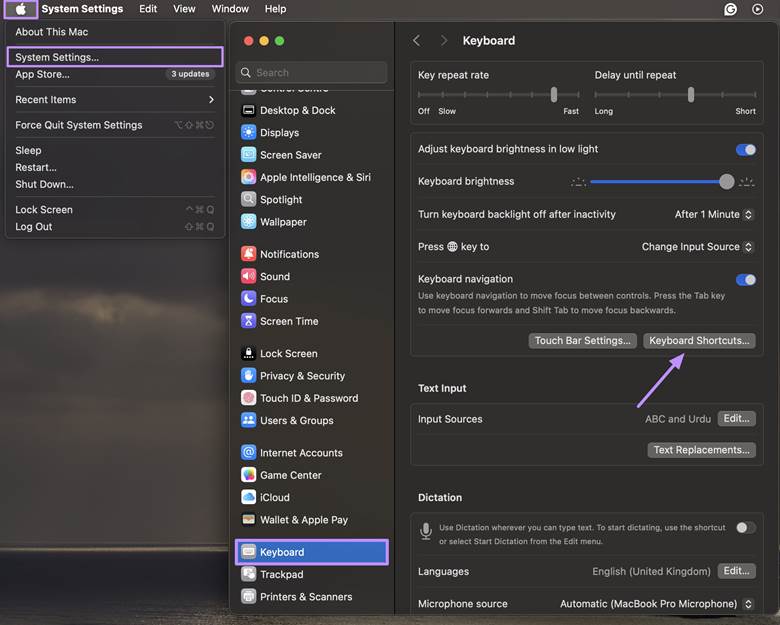Choose Shut Down... menu entry
The width and height of the screenshot is (780, 625).
tap(44, 184)
